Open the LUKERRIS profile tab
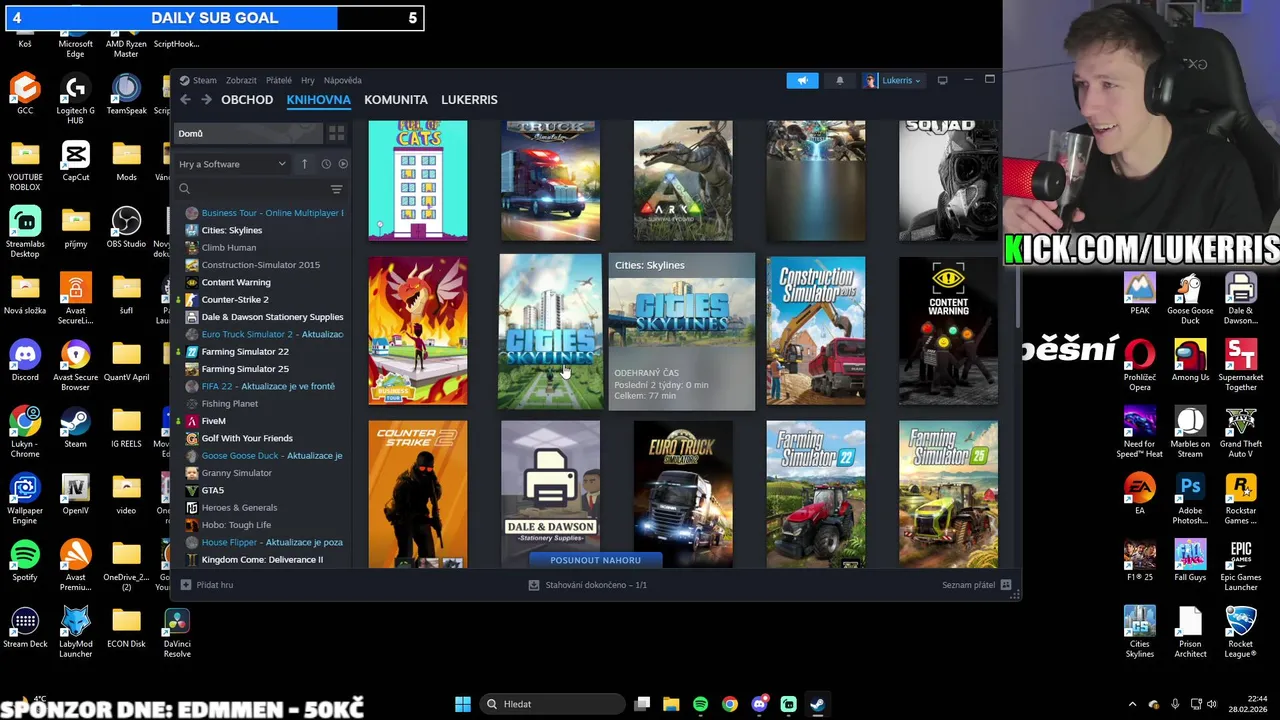1280x720 pixels. (x=469, y=100)
